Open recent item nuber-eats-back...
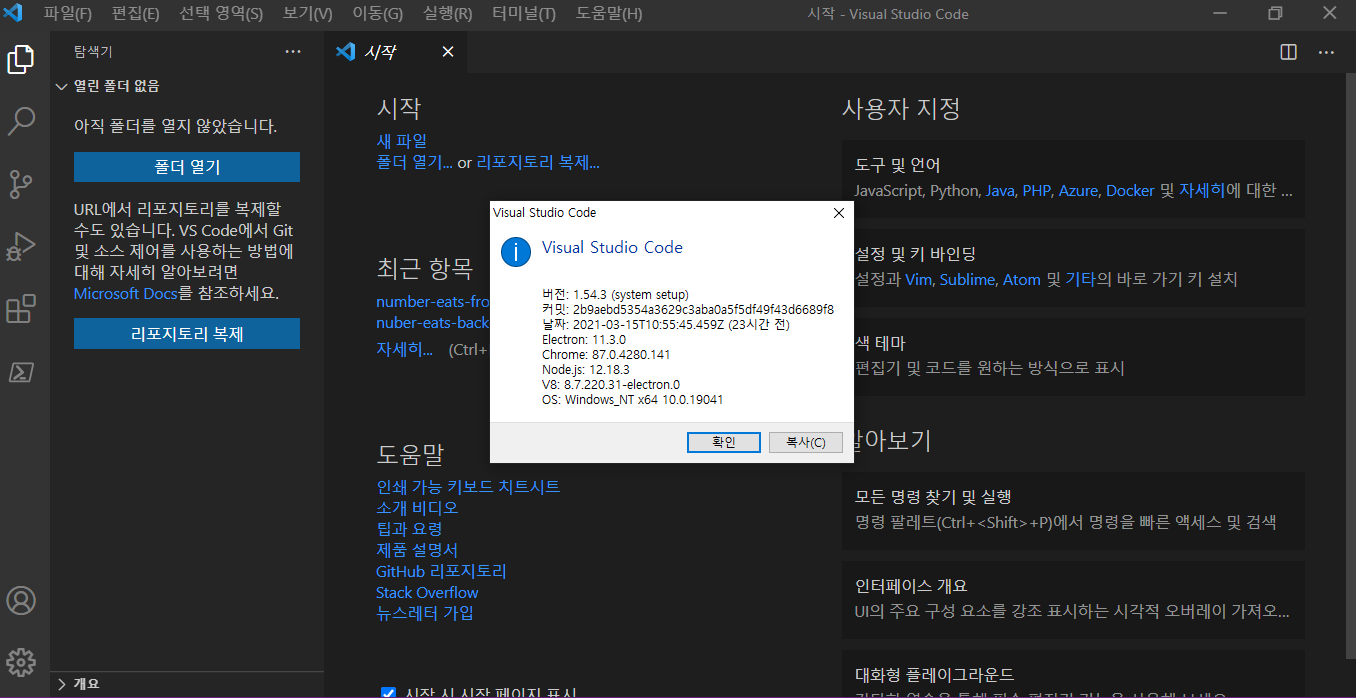This screenshot has height=698, width=1356. 433,323
